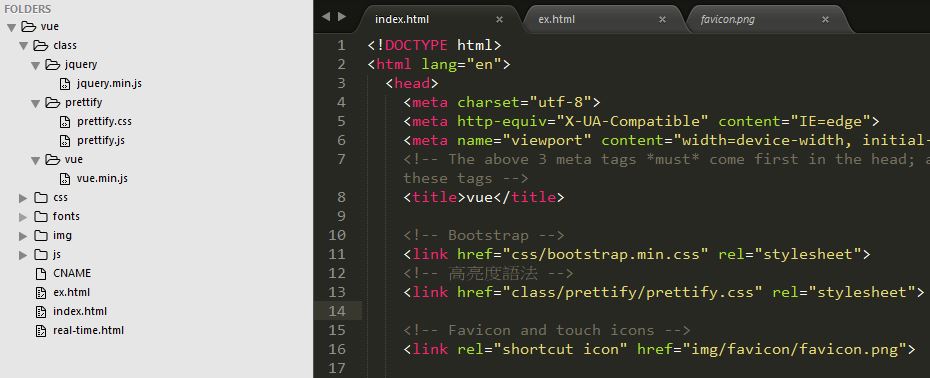The image size is (930, 378).
Task: Click the "css/bootstrap.min.css" href value
Action: point(606,254)
